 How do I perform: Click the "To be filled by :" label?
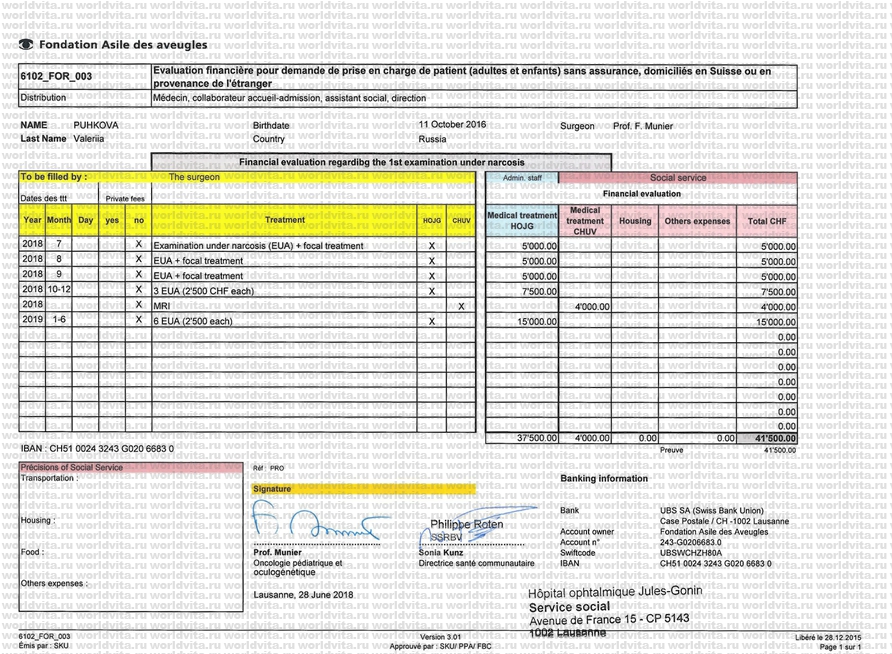click(x=53, y=176)
